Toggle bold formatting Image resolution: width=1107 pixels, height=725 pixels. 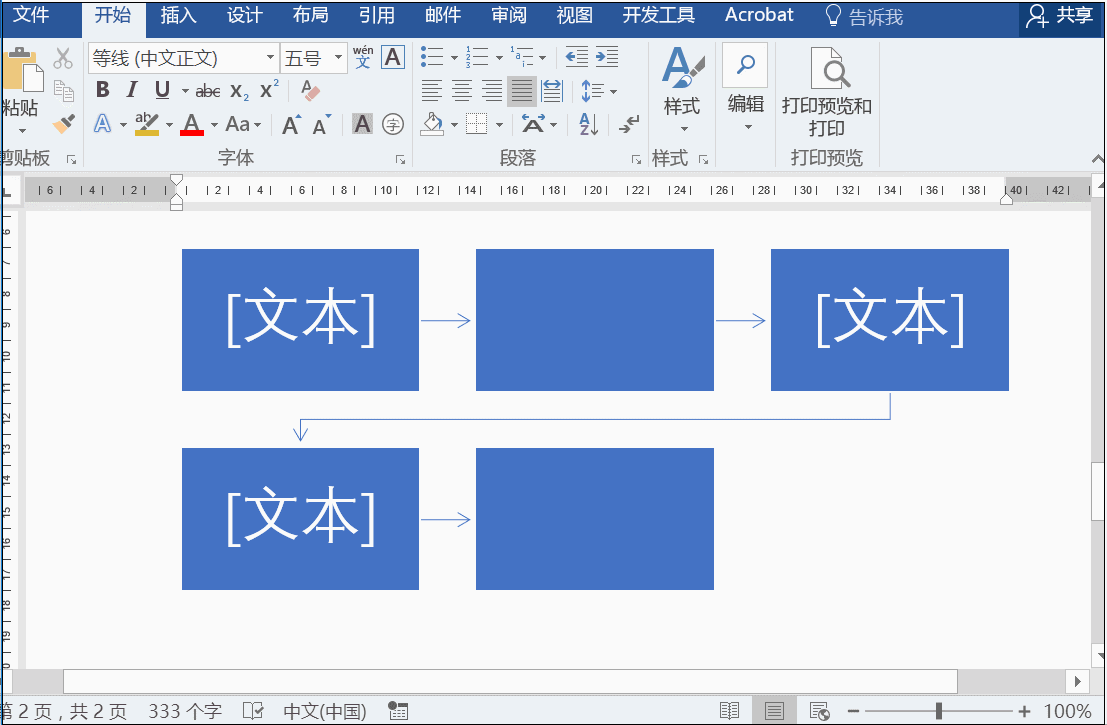pos(103,90)
